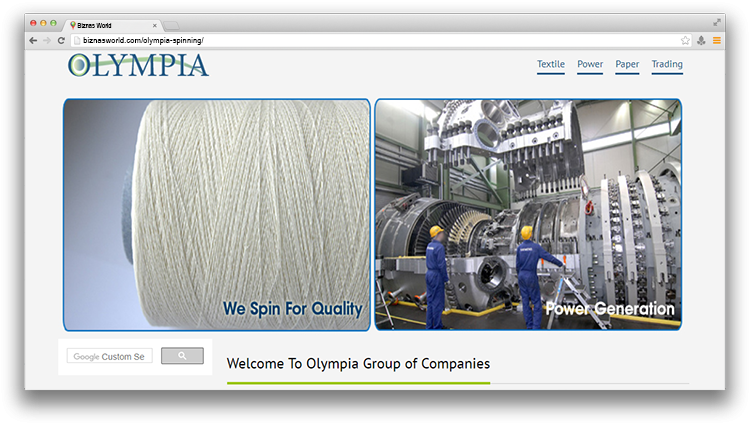This screenshot has width=750, height=425.
Task: Open the Power Generation banner image
Action: pyautogui.click(x=528, y=215)
